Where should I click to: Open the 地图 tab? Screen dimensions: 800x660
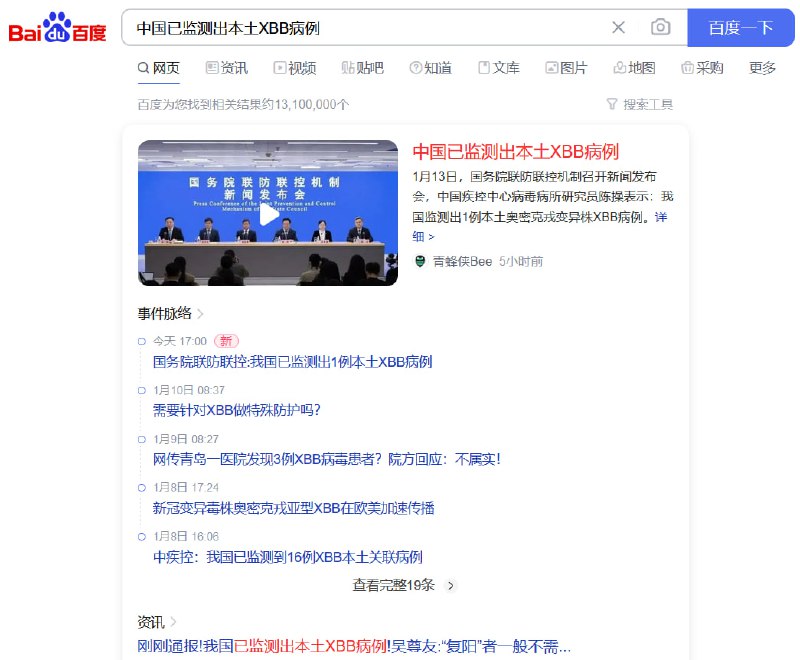point(634,68)
